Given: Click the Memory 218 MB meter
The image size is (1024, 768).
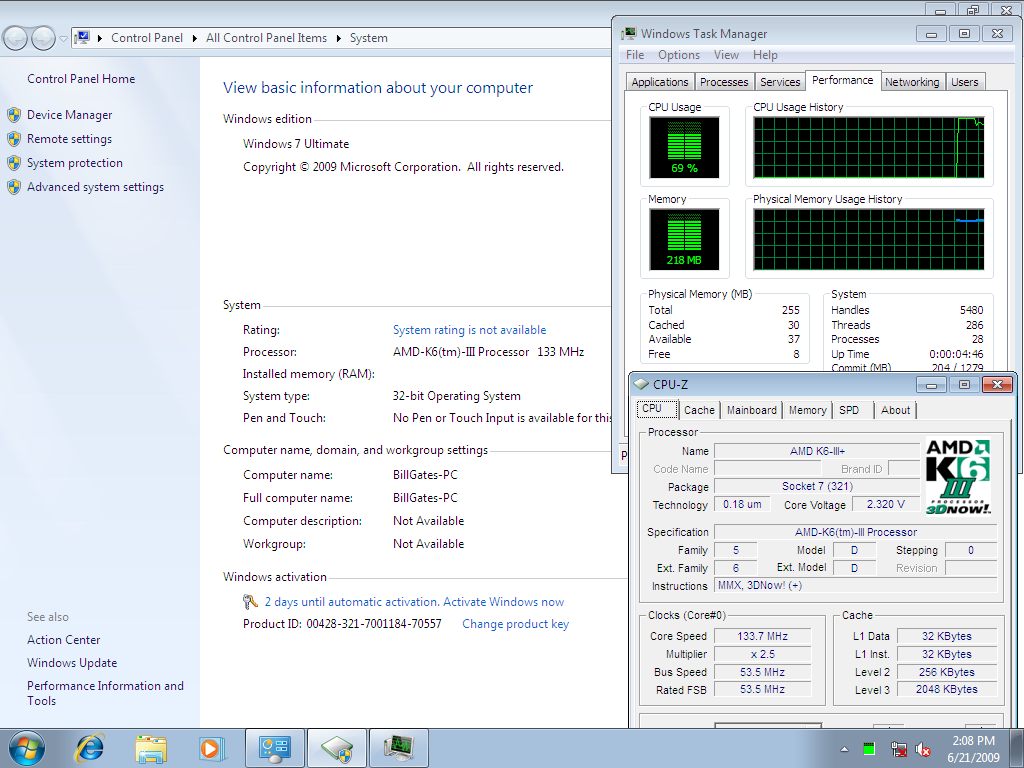Looking at the screenshot, I should click(684, 240).
